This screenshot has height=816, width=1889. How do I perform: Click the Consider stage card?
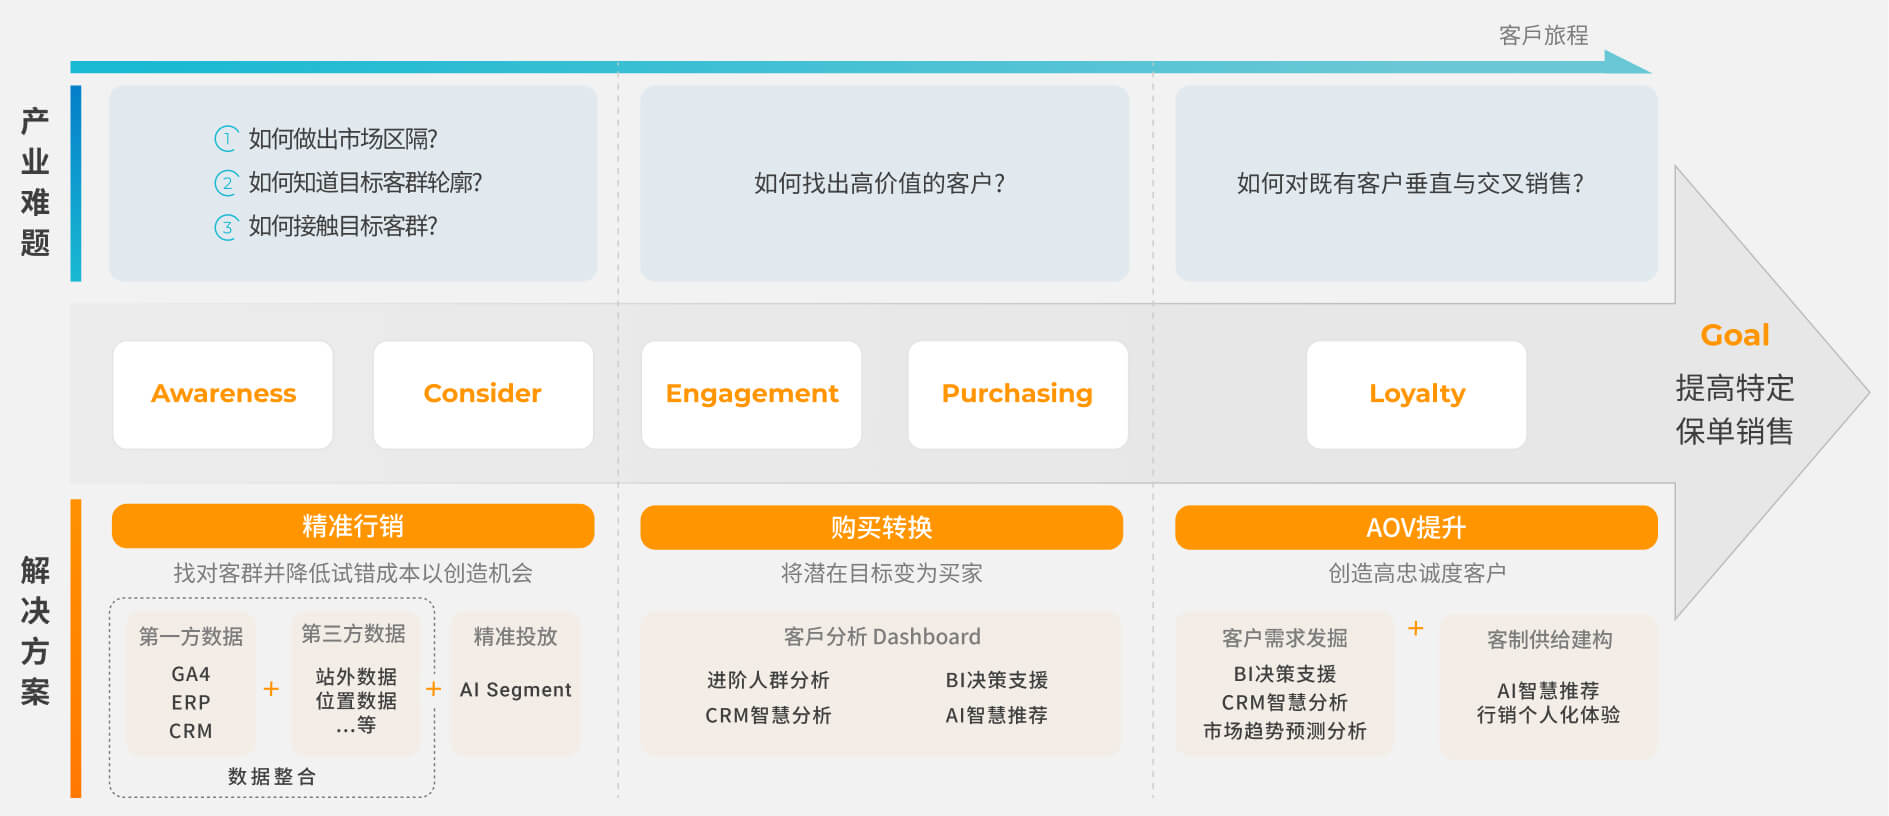[x=483, y=394]
